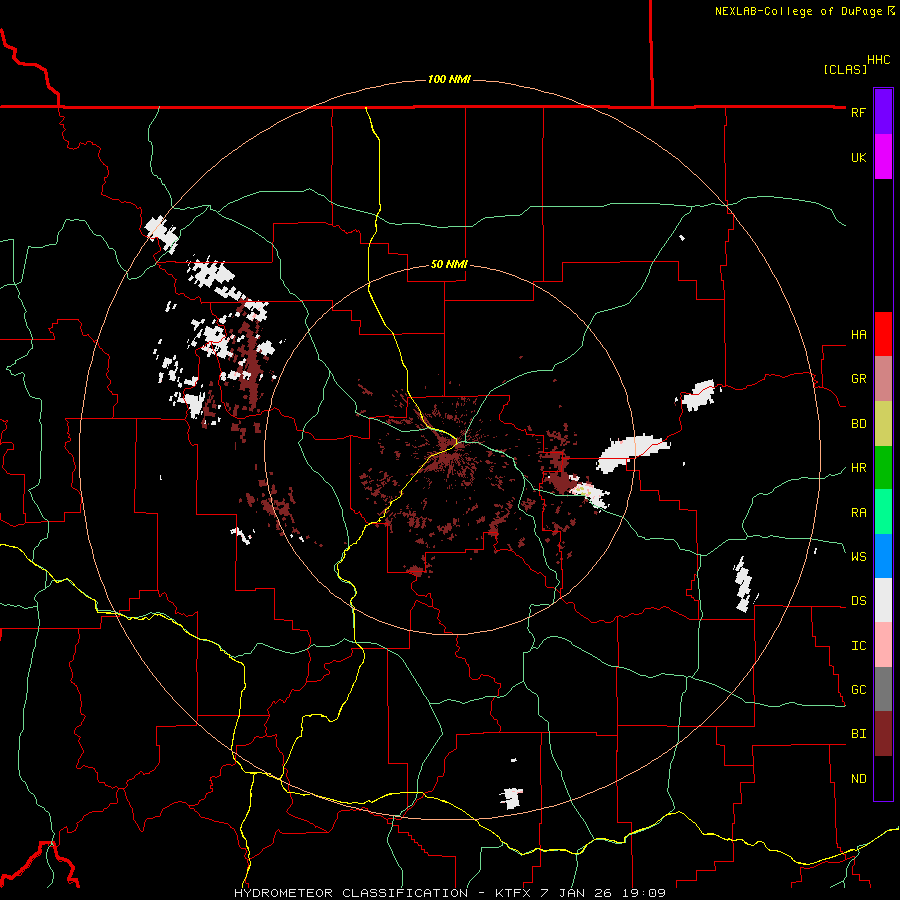Click the "UK" legend label
The height and width of the screenshot is (900, 900).
(858, 157)
